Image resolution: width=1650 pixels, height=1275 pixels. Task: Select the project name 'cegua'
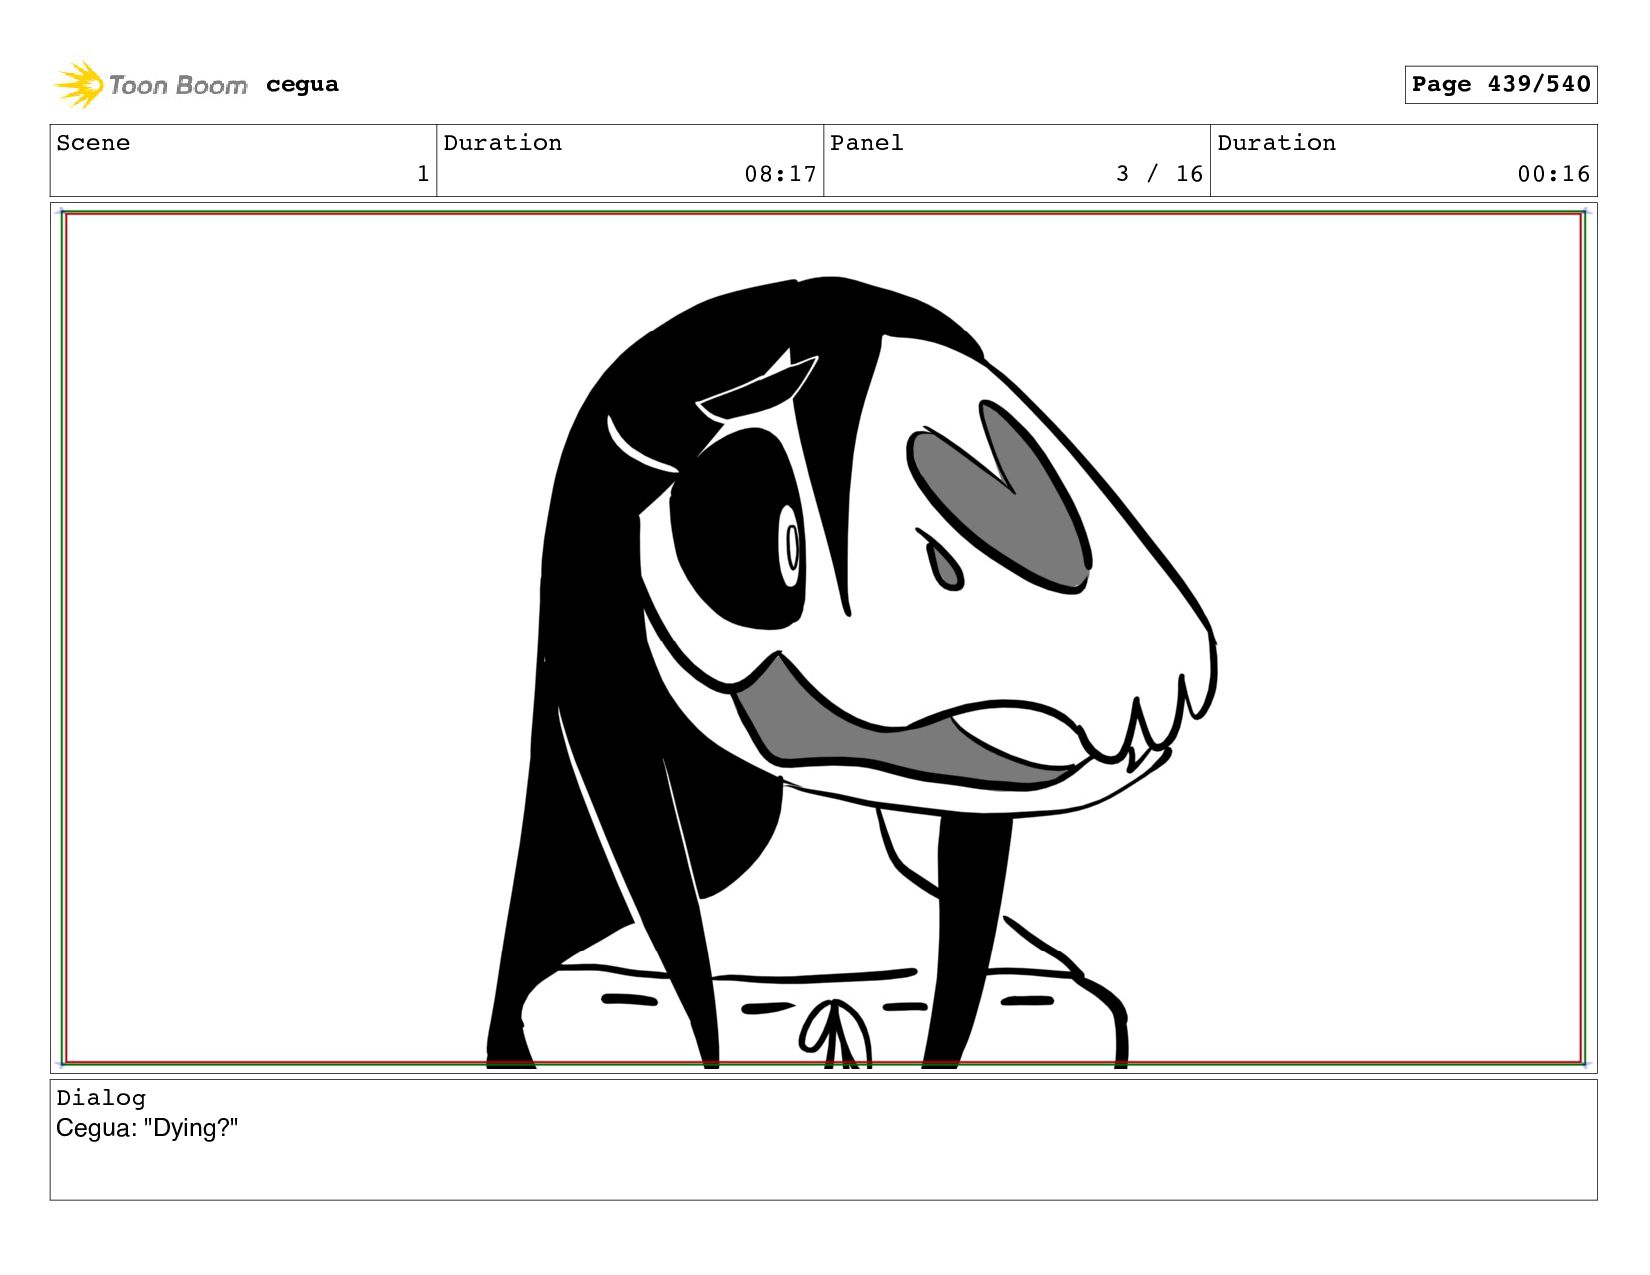[302, 85]
